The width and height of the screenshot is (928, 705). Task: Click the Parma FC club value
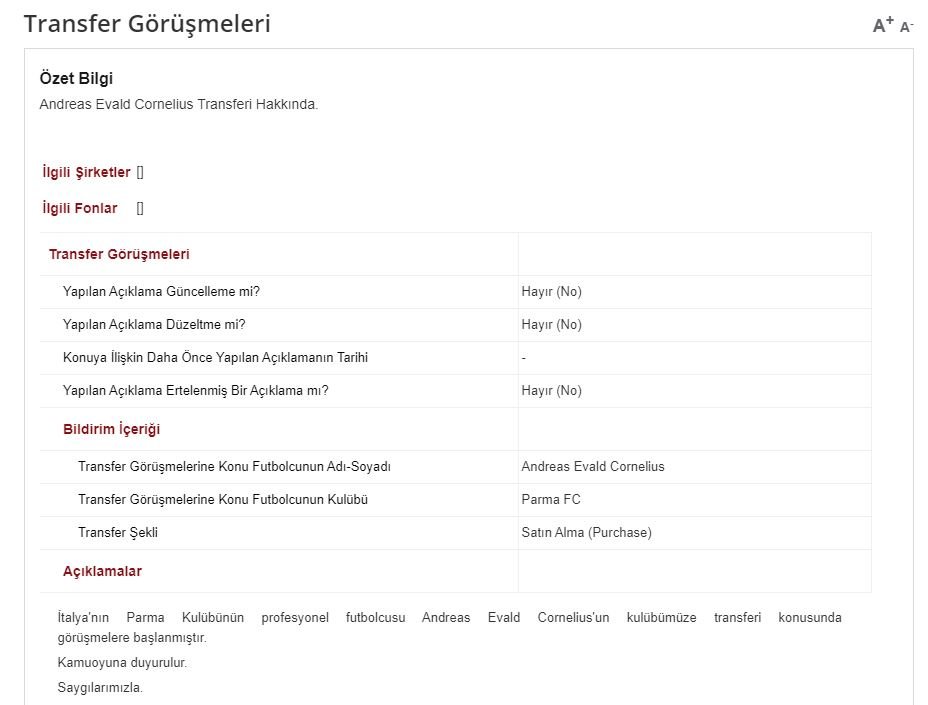coord(551,499)
